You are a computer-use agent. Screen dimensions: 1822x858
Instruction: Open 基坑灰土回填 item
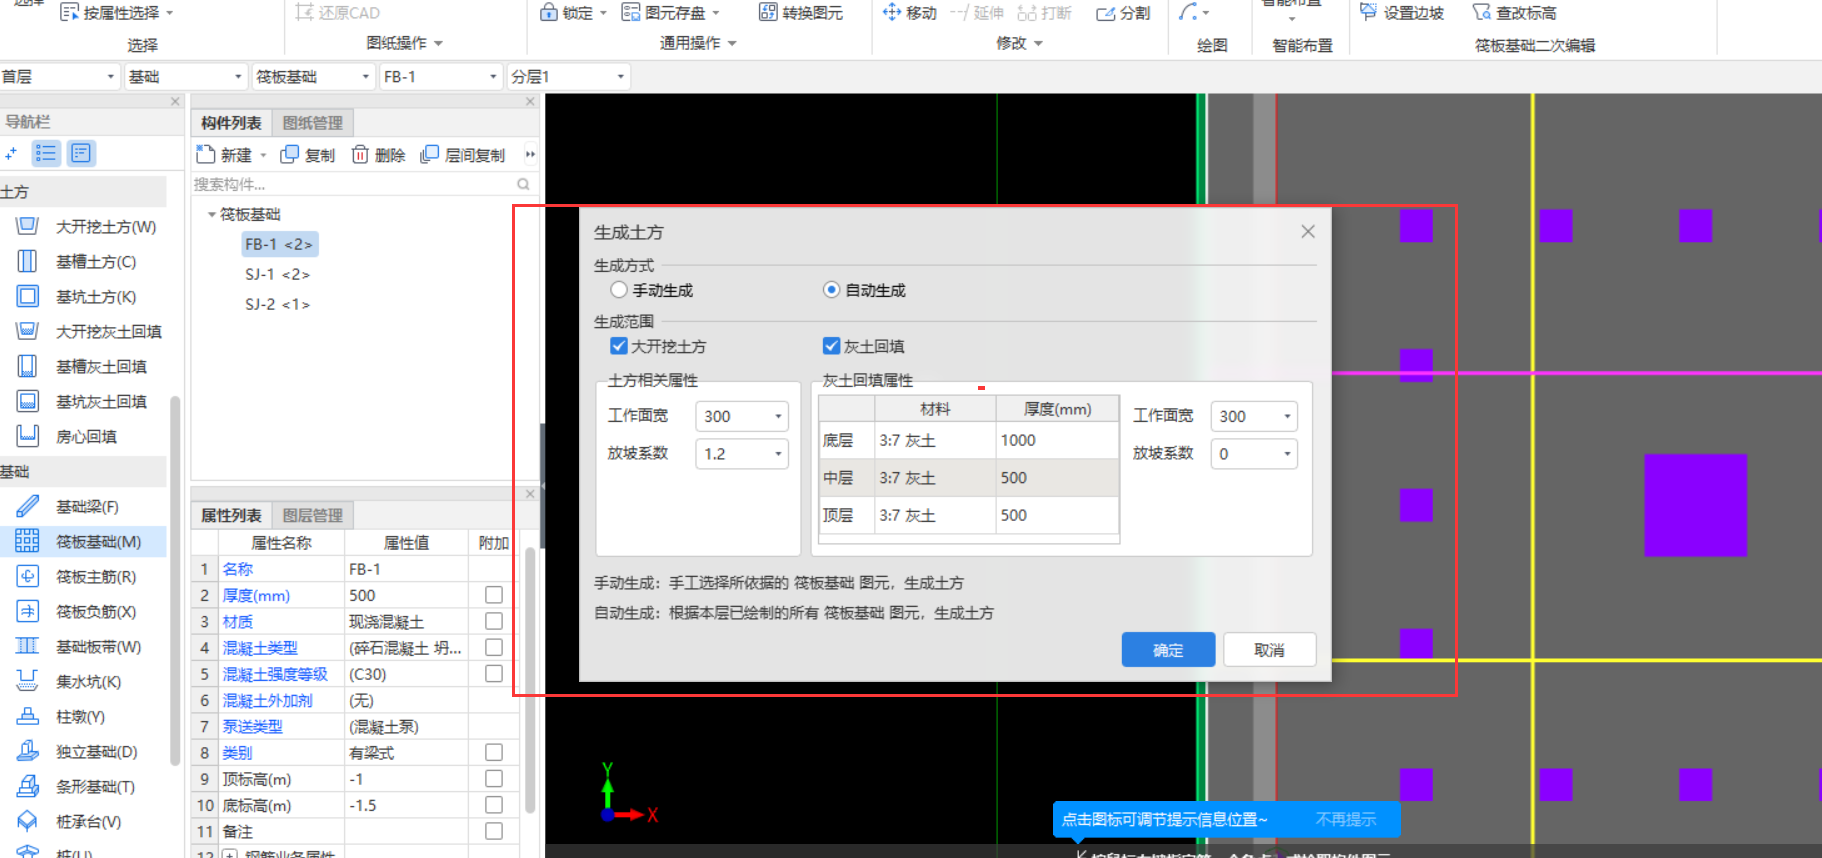[x=100, y=402]
